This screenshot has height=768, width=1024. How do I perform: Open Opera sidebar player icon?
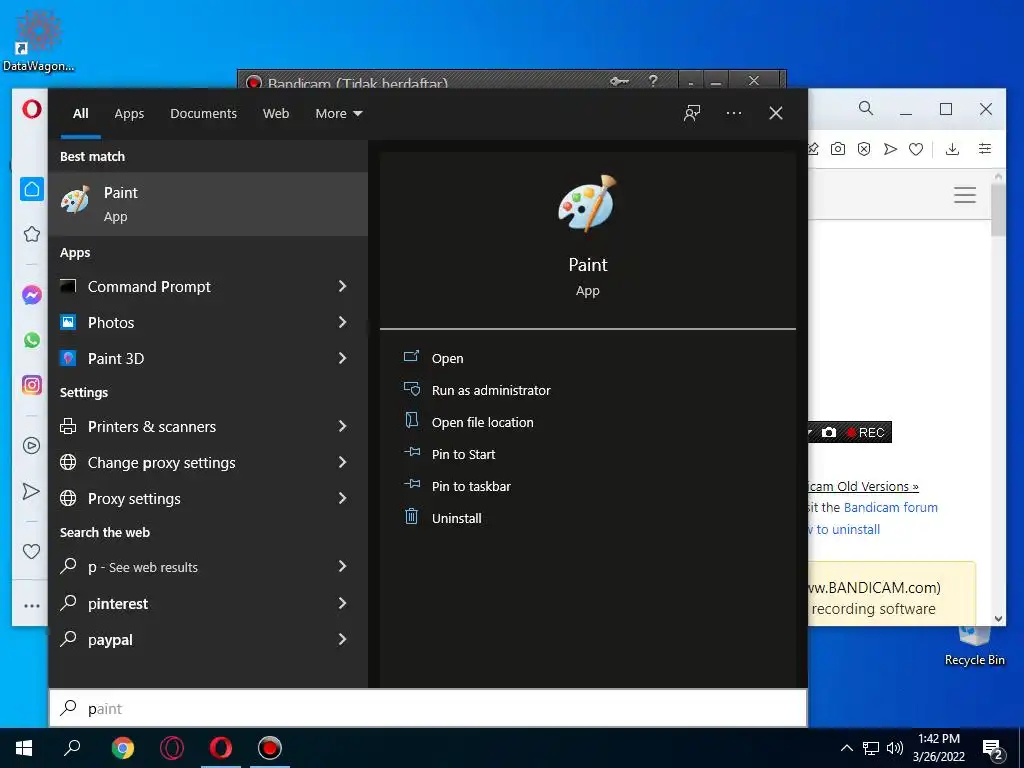[31, 445]
